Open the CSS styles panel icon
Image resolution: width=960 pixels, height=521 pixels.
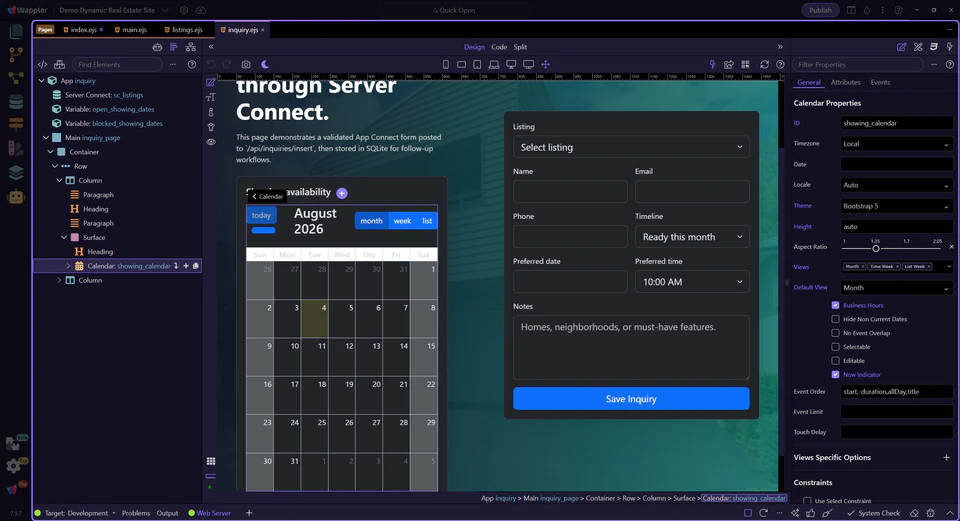click(x=934, y=47)
